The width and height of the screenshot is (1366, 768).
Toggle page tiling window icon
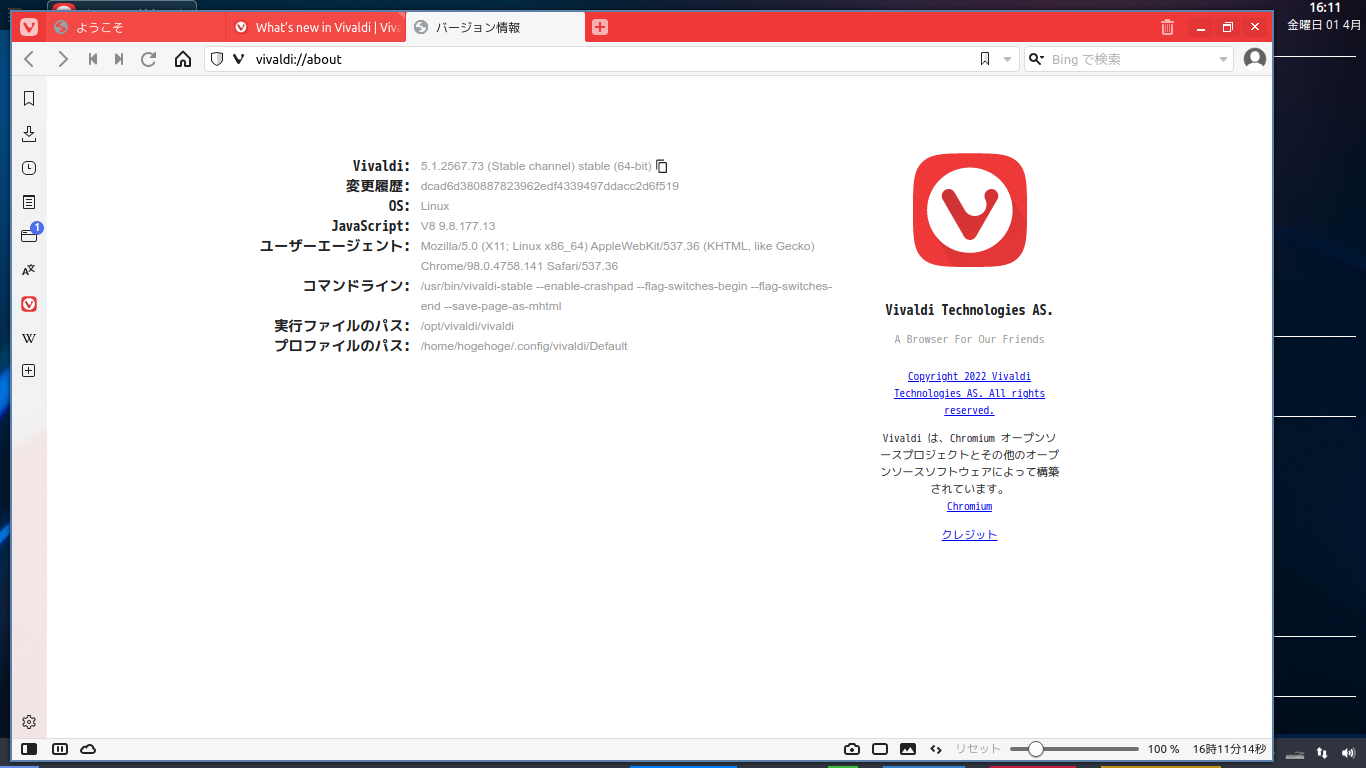pyautogui.click(x=880, y=749)
